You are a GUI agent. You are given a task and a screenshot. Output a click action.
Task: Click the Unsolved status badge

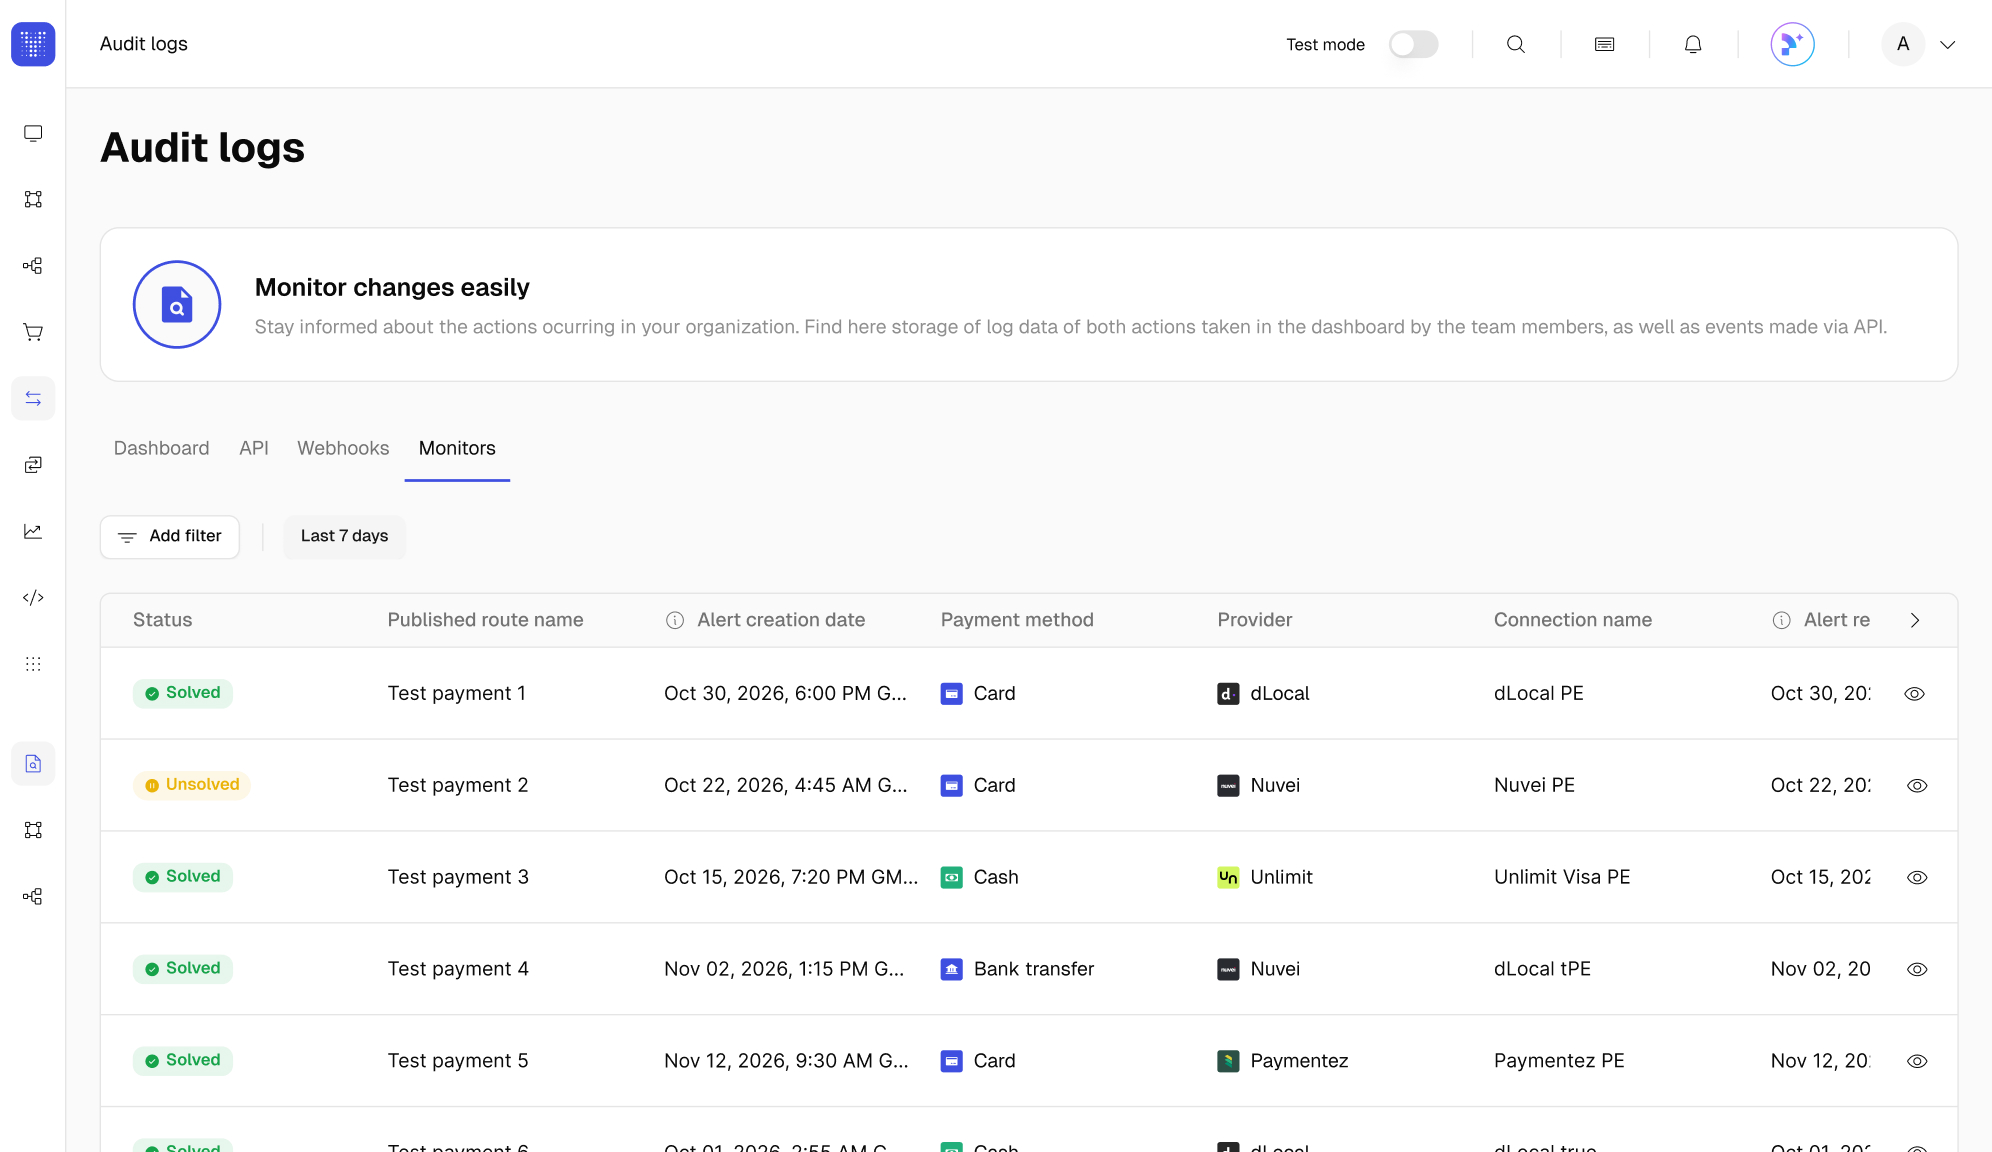(192, 785)
